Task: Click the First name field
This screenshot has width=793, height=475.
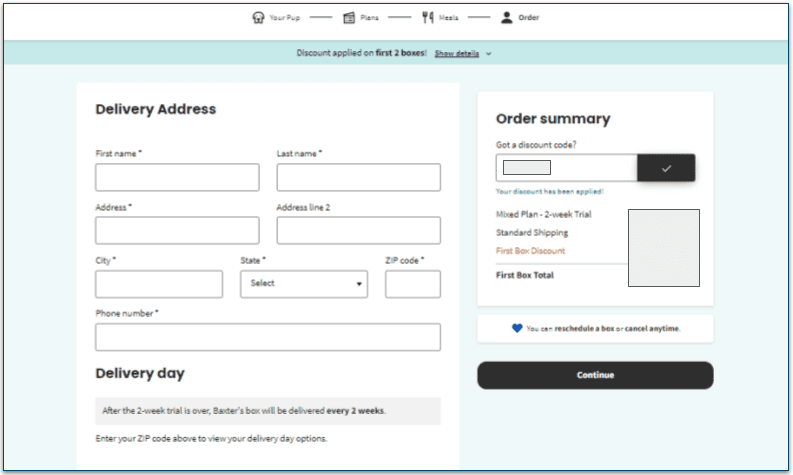Action: click(x=177, y=177)
